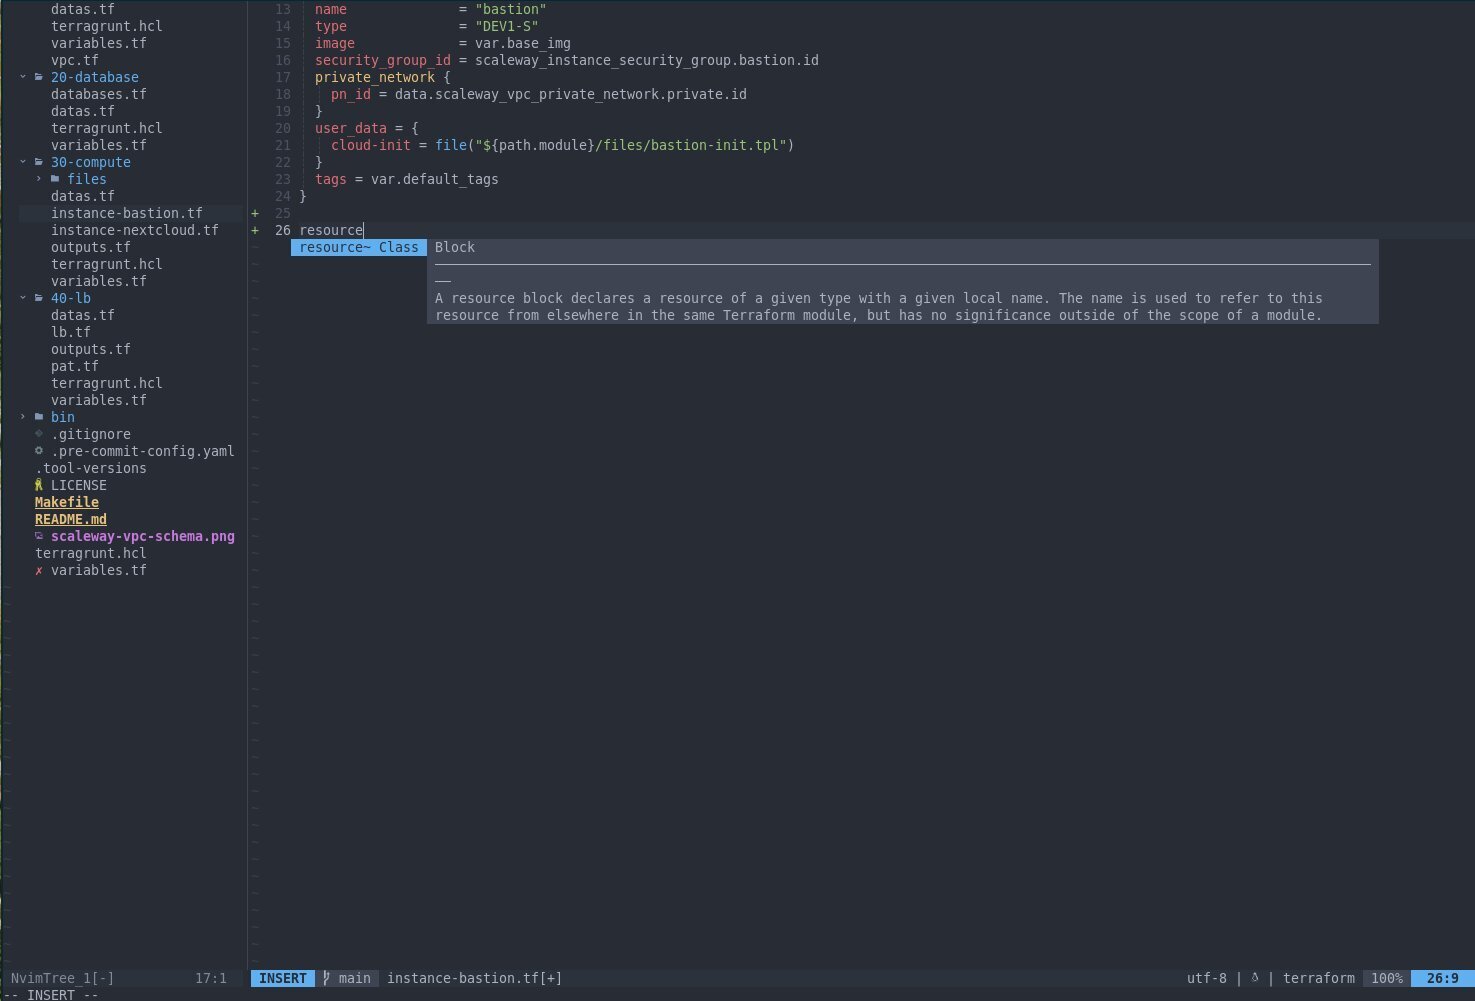Image resolution: width=1475 pixels, height=1001 pixels.
Task: Select resource from the completion popup
Action: point(357,247)
